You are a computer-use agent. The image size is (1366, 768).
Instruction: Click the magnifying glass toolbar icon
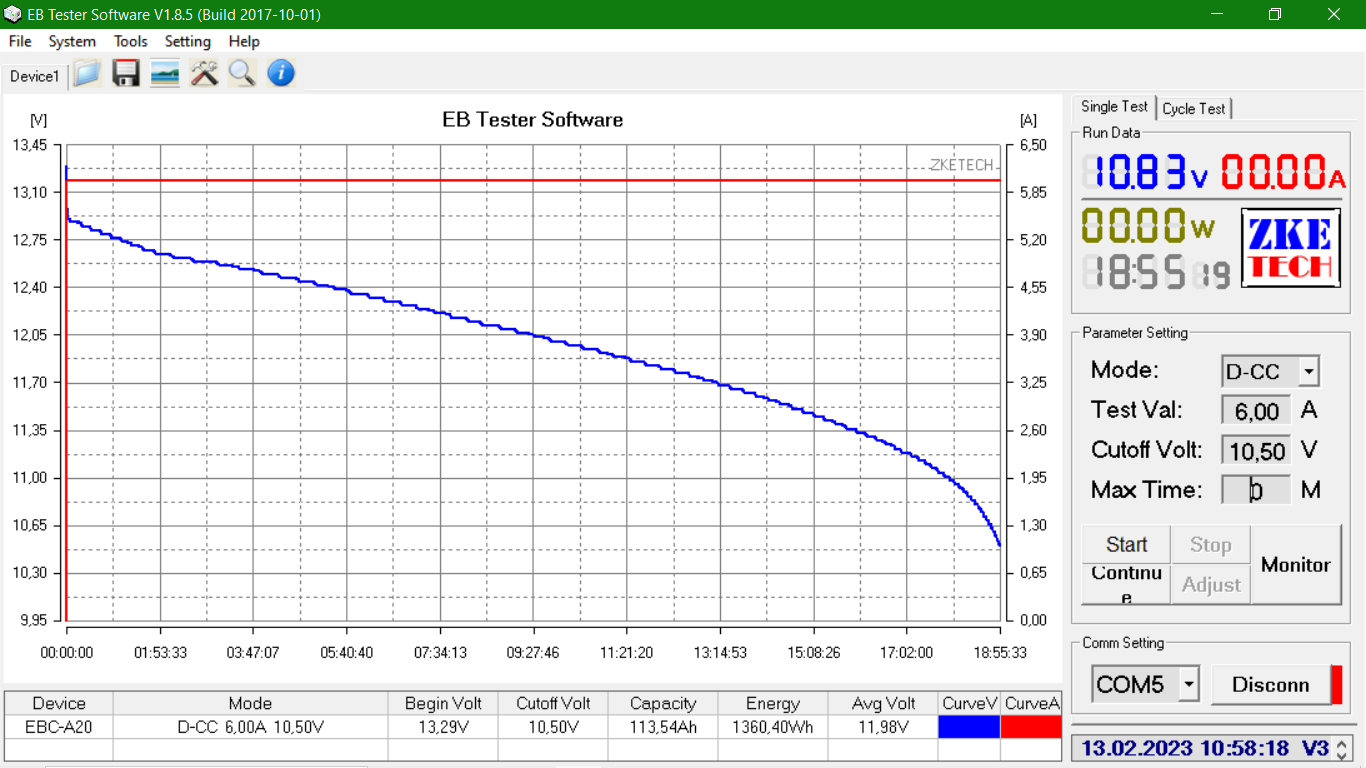point(242,73)
